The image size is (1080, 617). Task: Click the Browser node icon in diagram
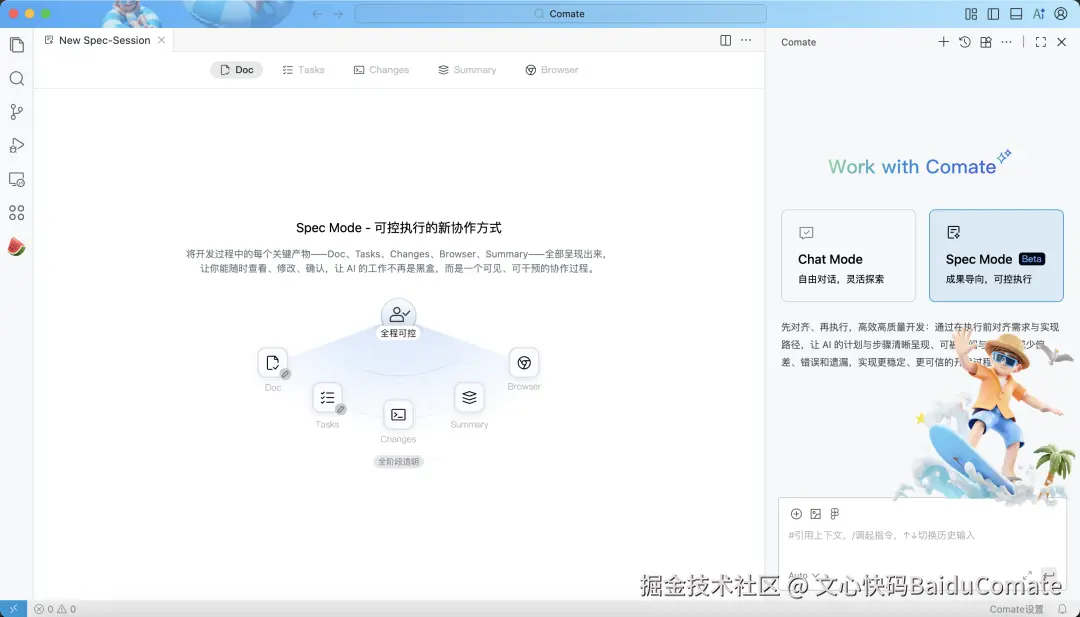pyautogui.click(x=524, y=363)
